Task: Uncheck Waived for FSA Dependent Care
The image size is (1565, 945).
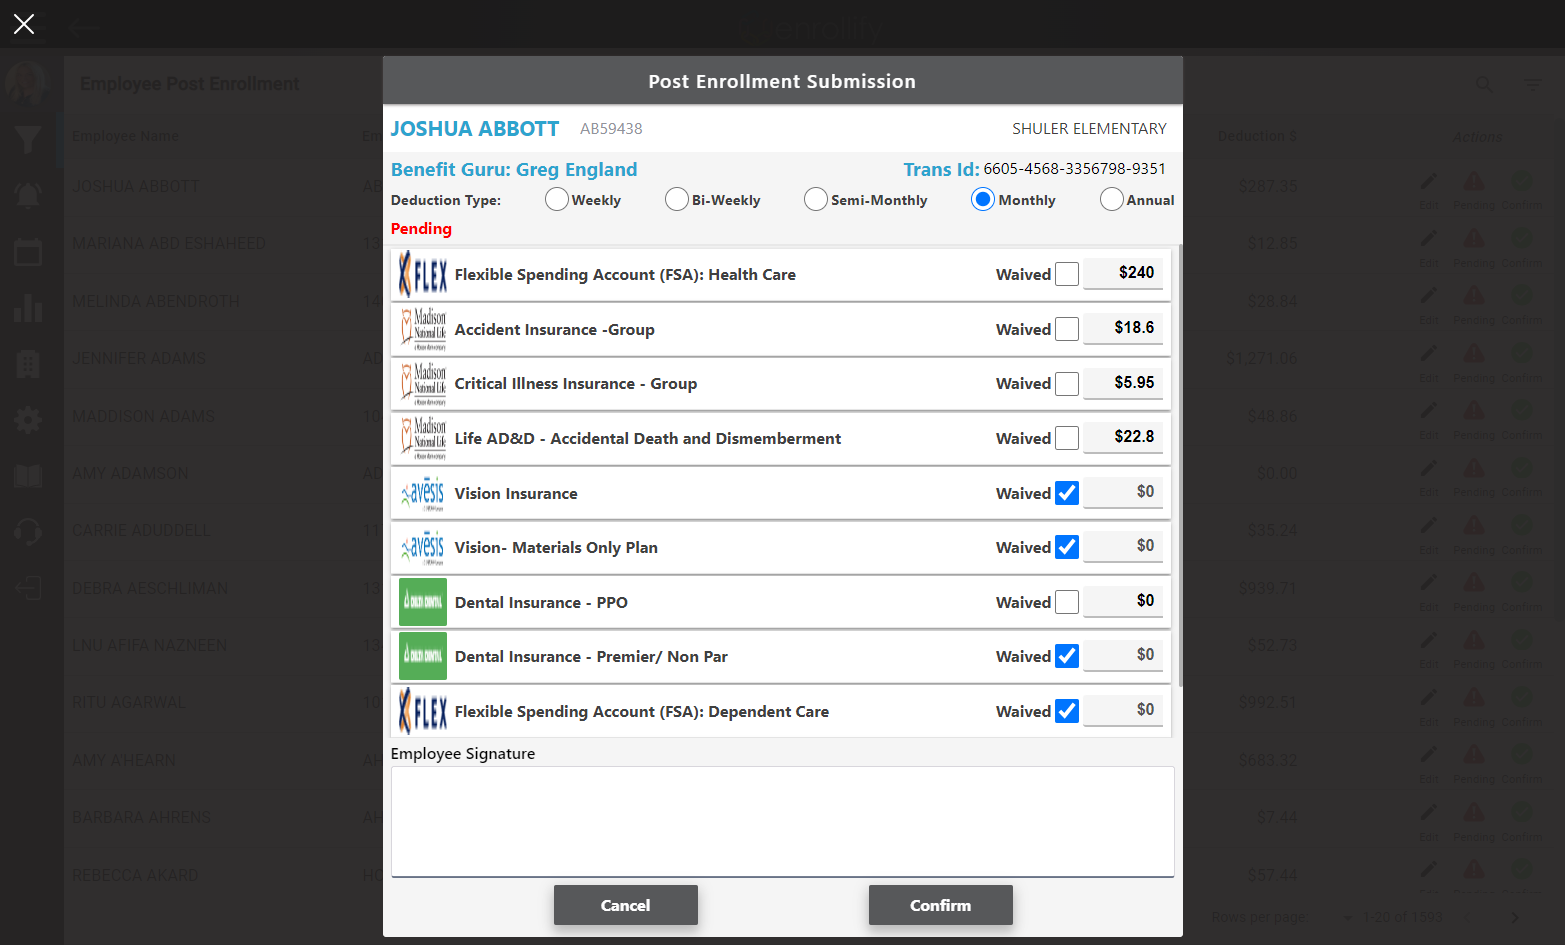Action: pyautogui.click(x=1067, y=711)
